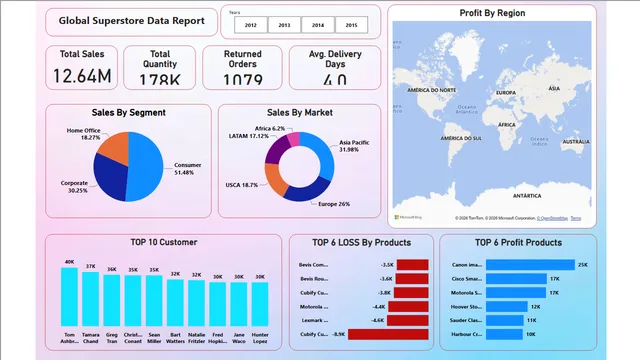
Task: Click the Sauder Clas... 11K profit bar
Action: (x=504, y=320)
